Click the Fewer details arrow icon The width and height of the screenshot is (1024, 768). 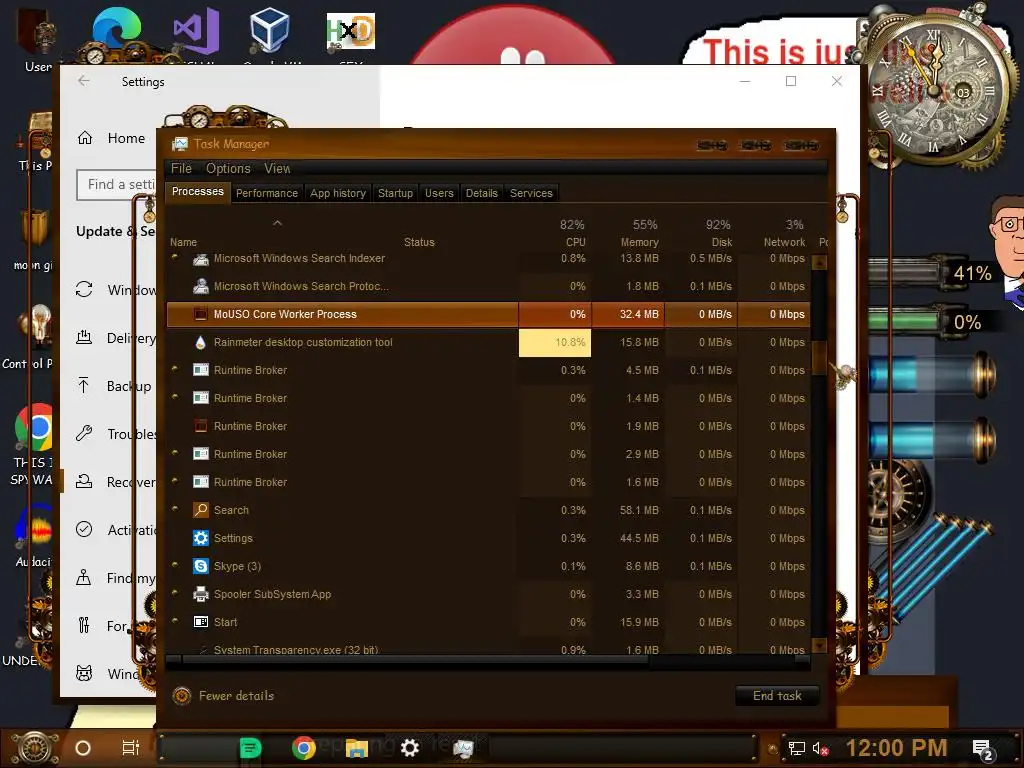point(182,696)
